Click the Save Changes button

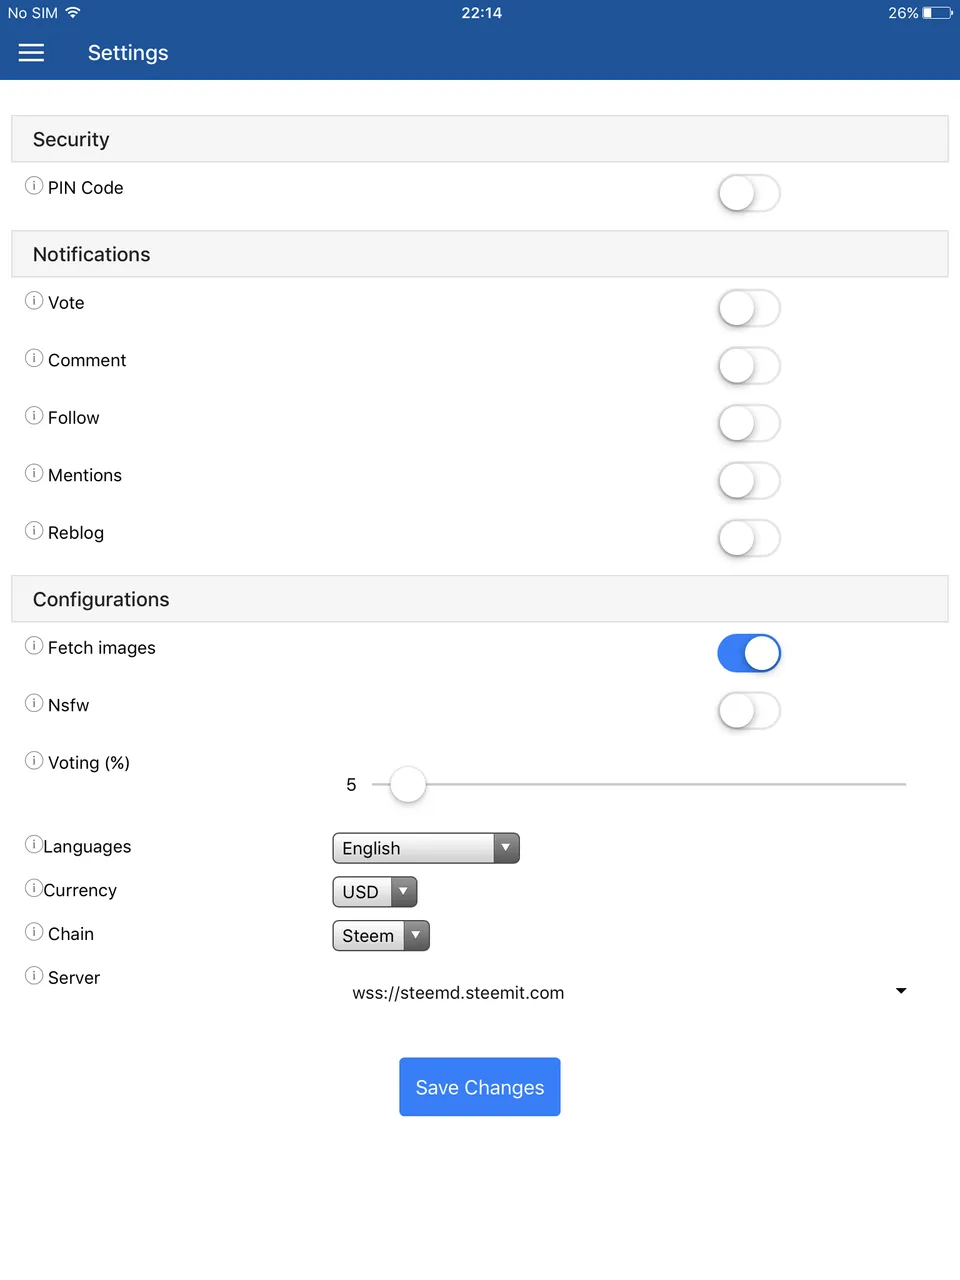(x=480, y=1087)
